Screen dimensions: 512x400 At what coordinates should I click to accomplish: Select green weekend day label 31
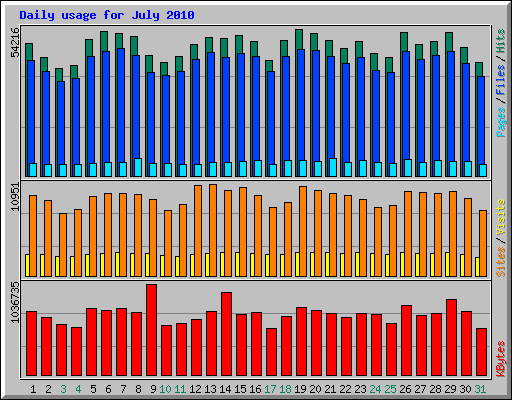(x=480, y=389)
